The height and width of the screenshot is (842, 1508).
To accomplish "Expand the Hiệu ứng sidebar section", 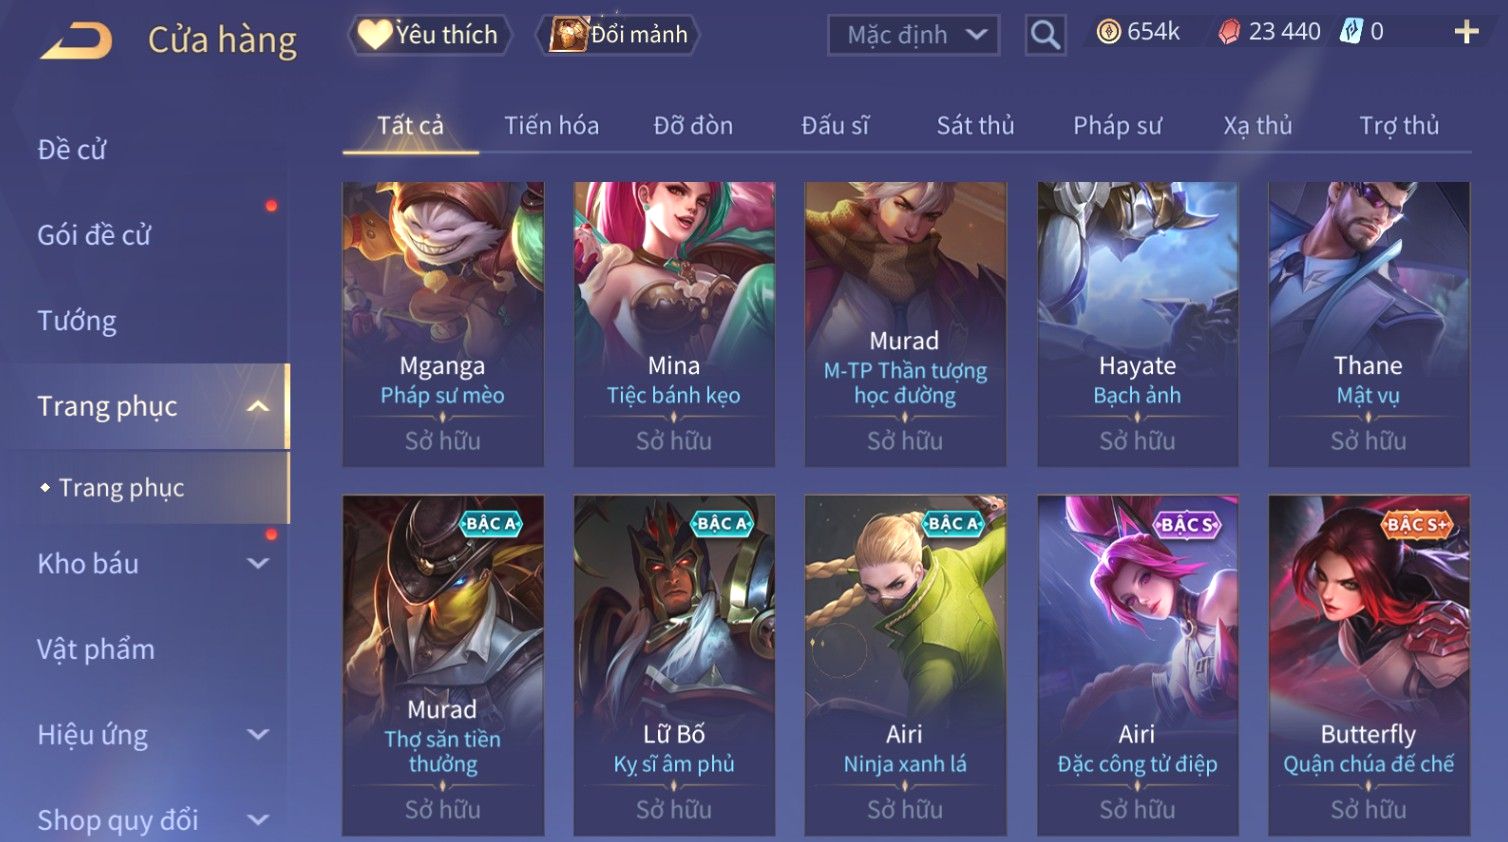I will (257, 734).
